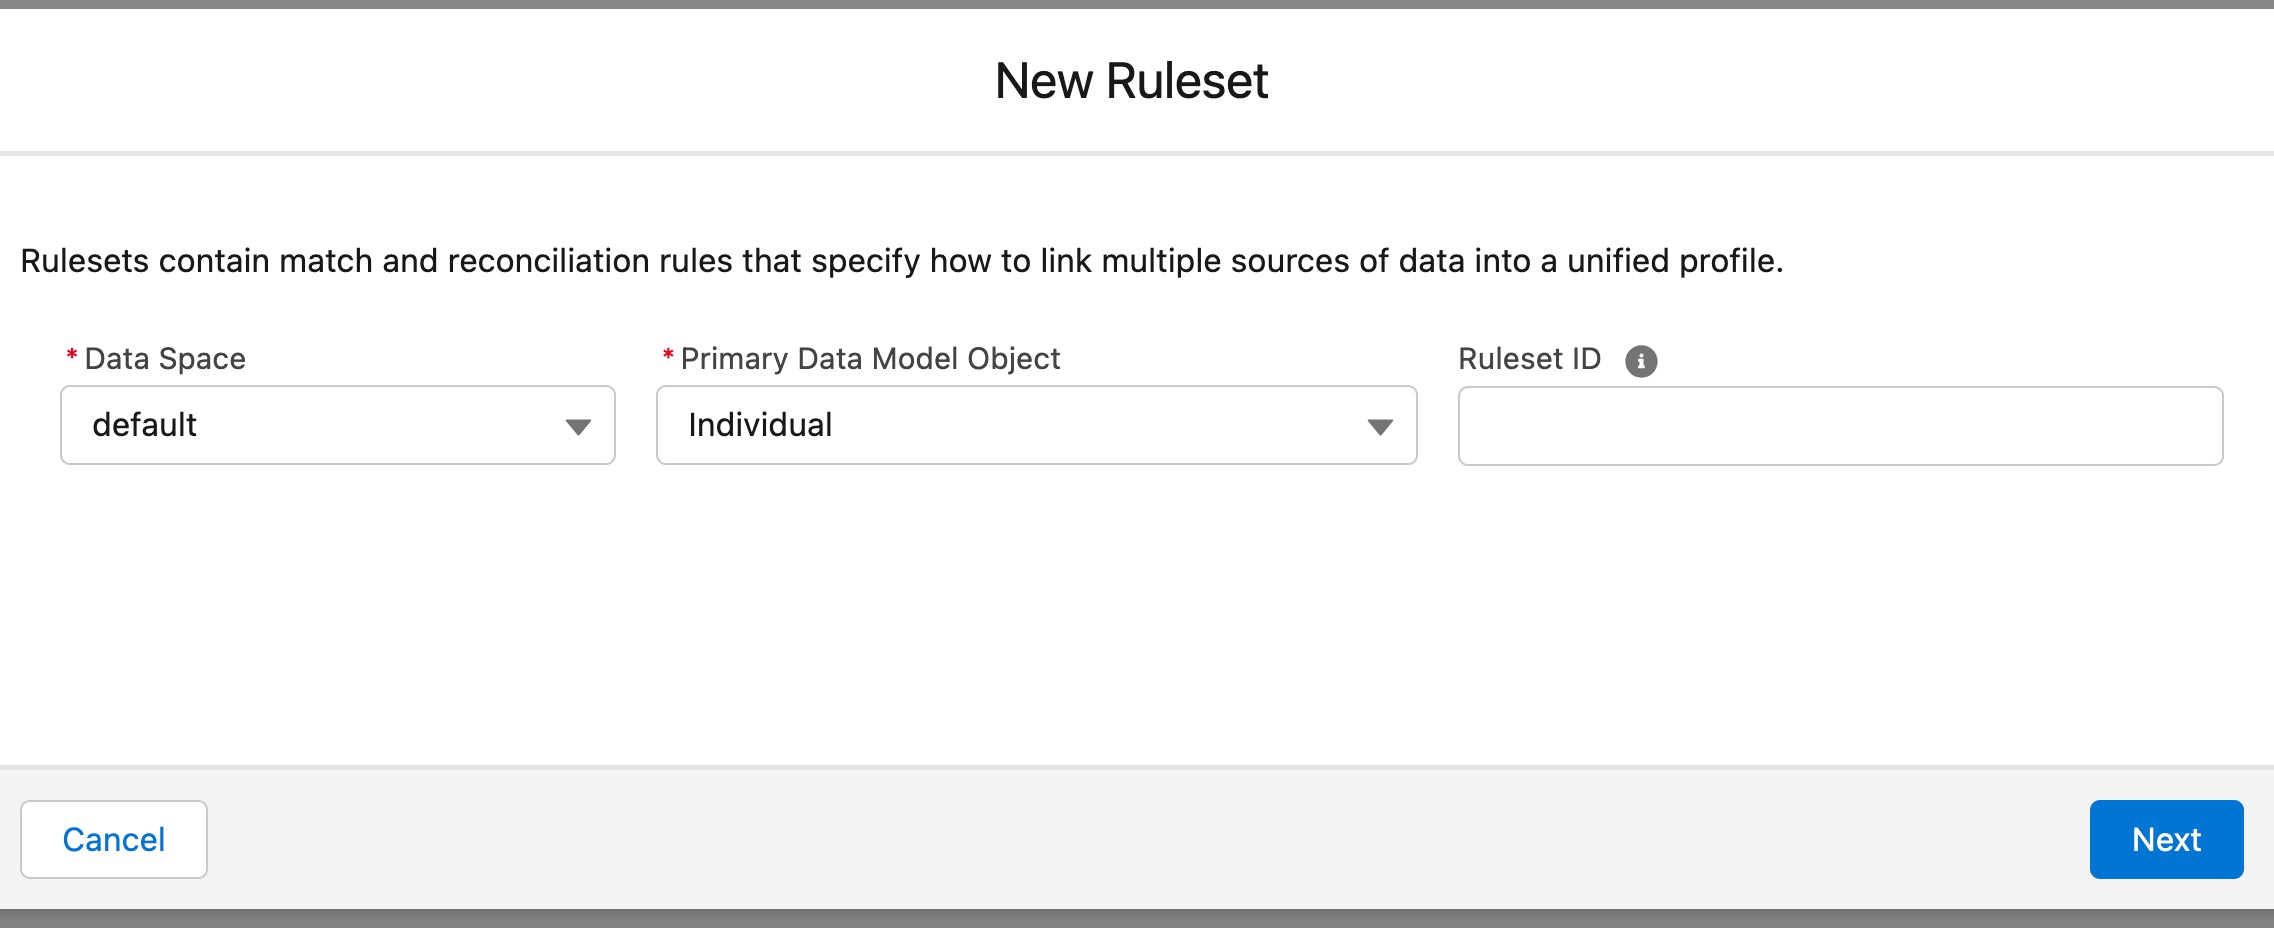This screenshot has height=928, width=2274.
Task: Click the Primary Data Model Object arrow icon
Action: [x=1380, y=427]
